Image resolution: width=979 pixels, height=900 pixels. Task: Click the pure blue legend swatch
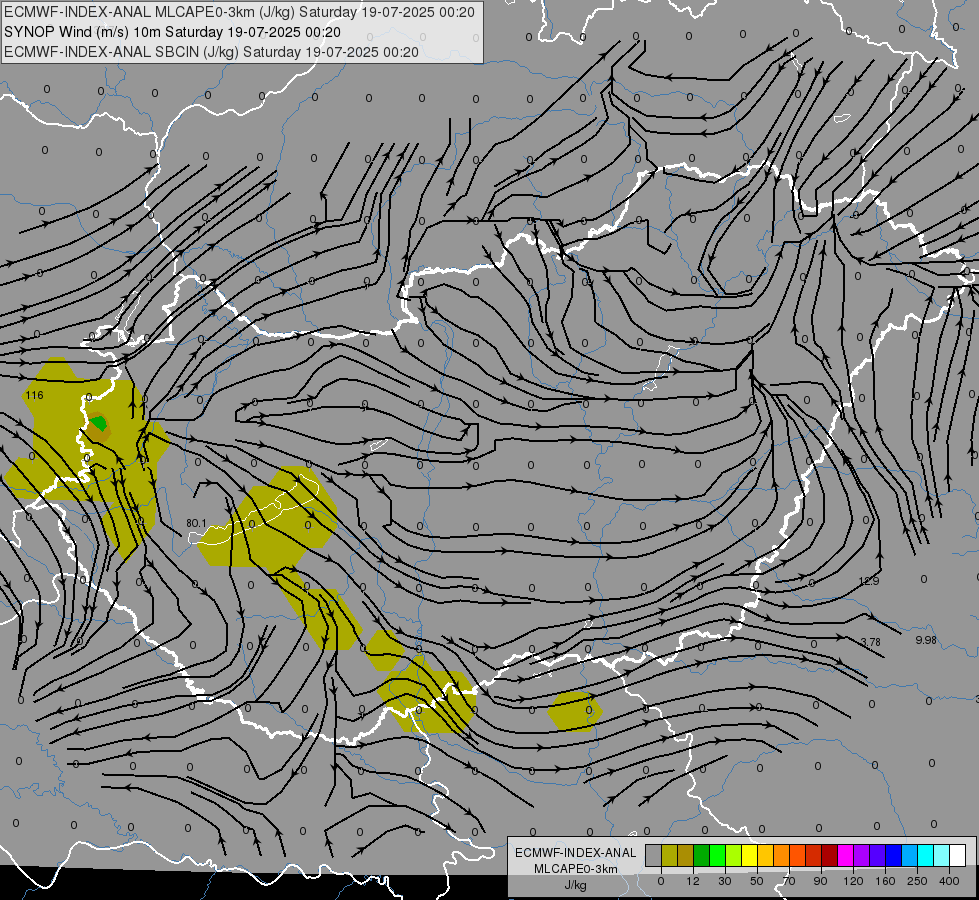click(x=893, y=855)
